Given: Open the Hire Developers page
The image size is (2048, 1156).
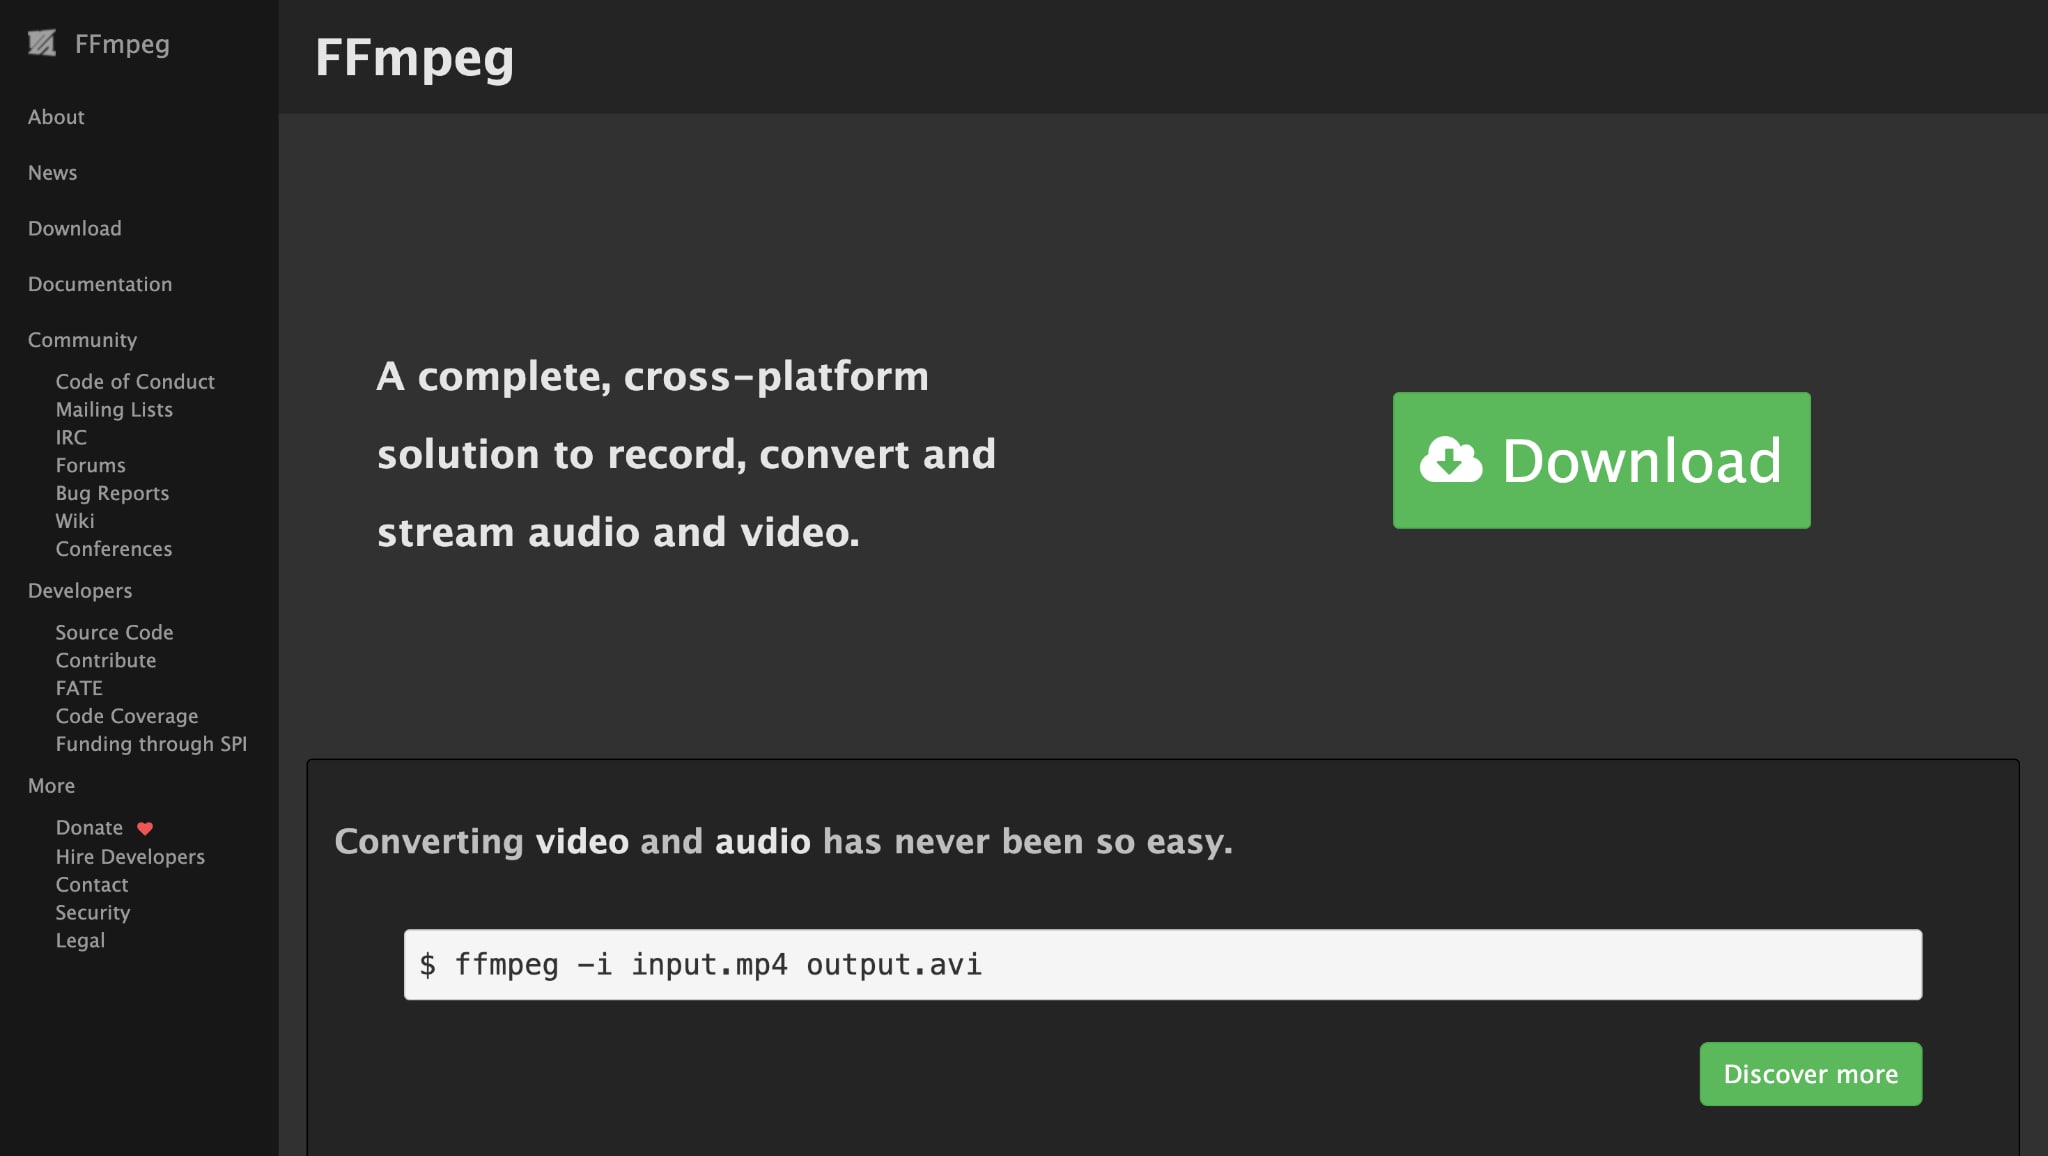Looking at the screenshot, I should tap(130, 856).
